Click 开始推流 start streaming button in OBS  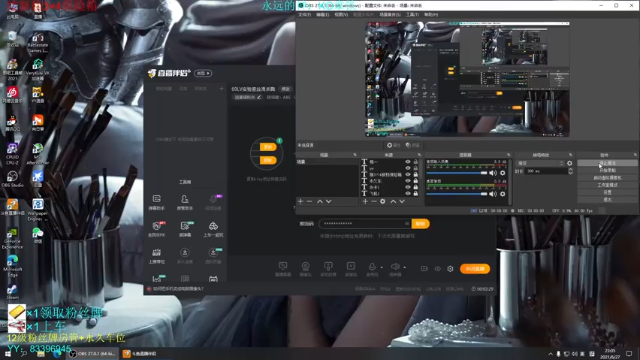pyautogui.click(x=607, y=163)
